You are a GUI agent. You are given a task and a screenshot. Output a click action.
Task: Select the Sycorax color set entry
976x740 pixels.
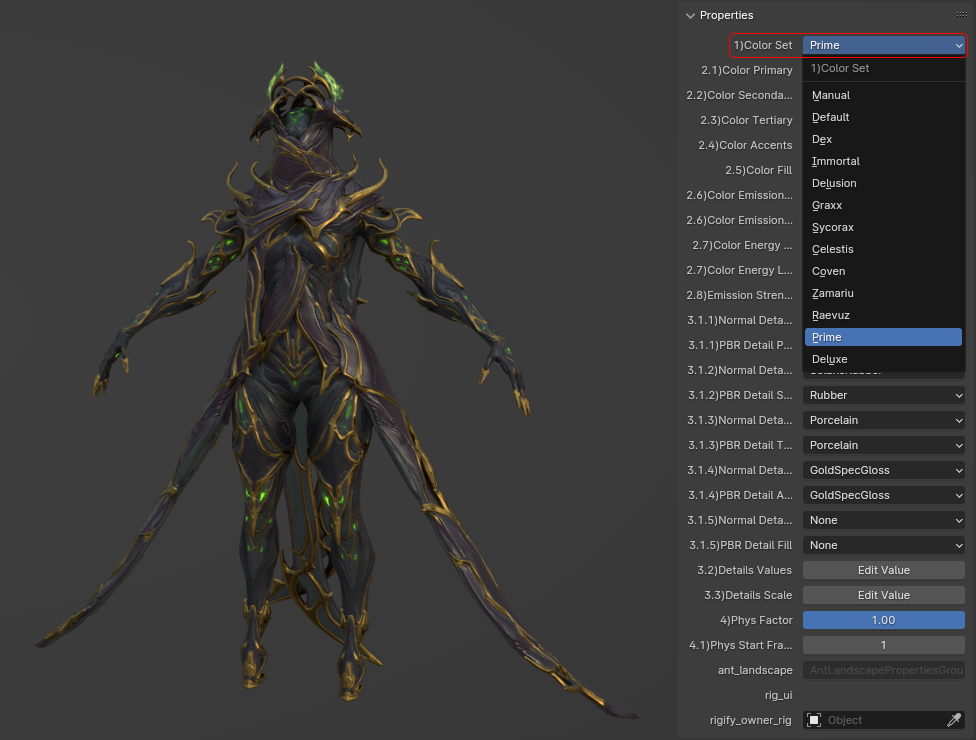883,227
